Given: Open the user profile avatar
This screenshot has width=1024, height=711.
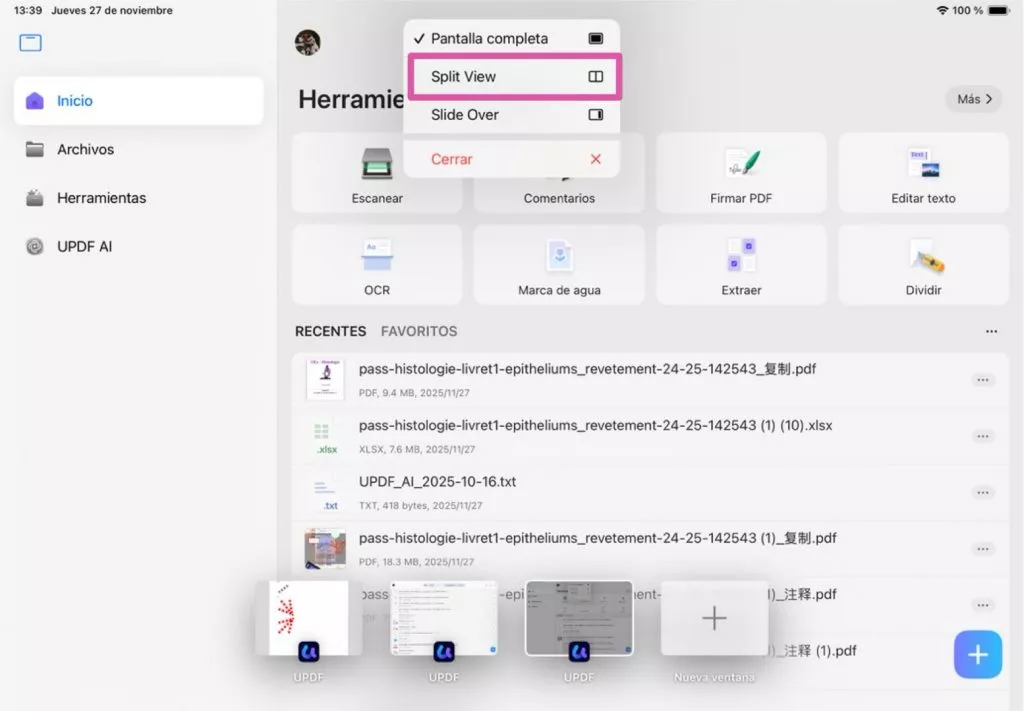Looking at the screenshot, I should coord(308,42).
